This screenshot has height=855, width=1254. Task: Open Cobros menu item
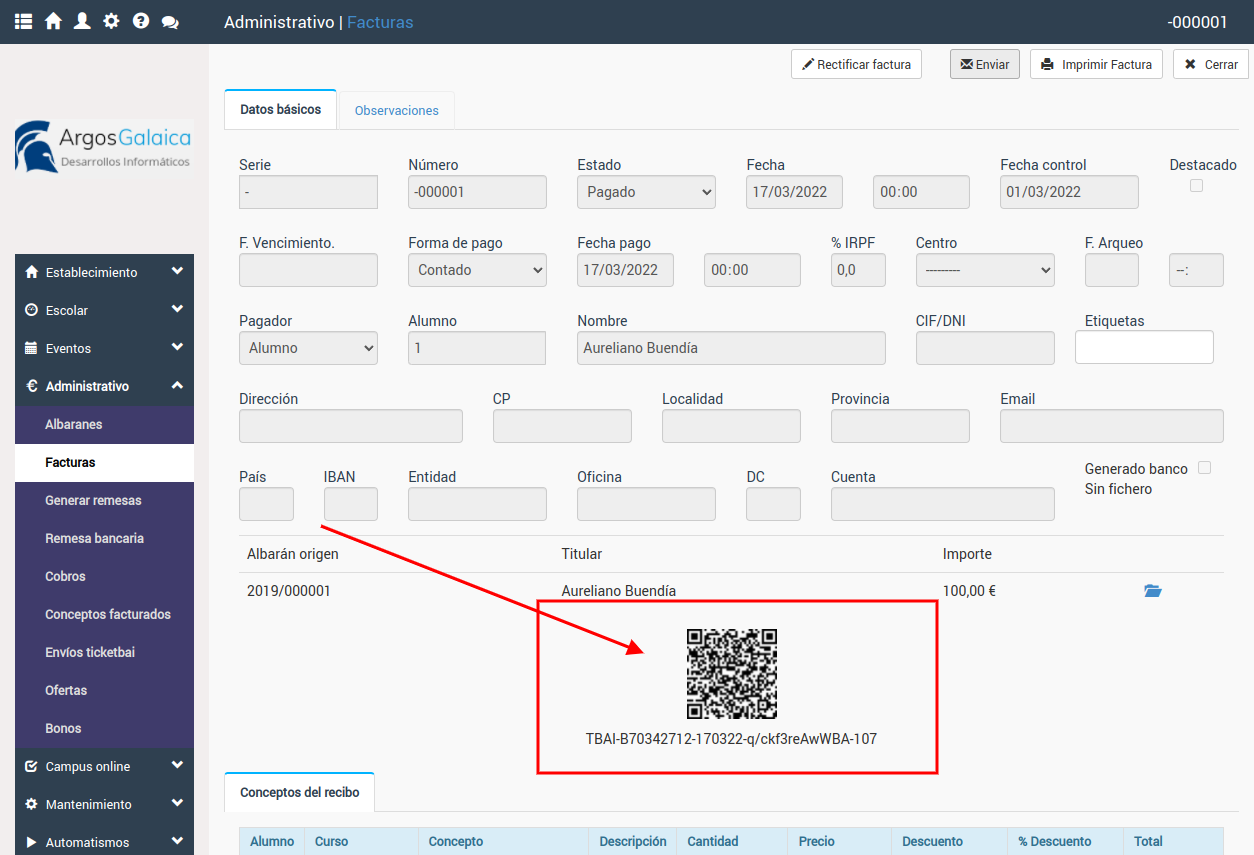click(x=104, y=576)
